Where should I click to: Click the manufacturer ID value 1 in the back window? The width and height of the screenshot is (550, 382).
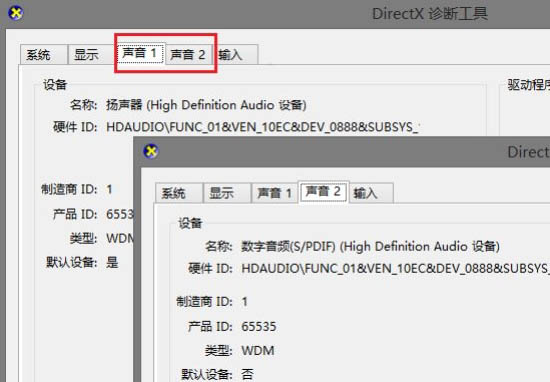pyautogui.click(x=109, y=189)
